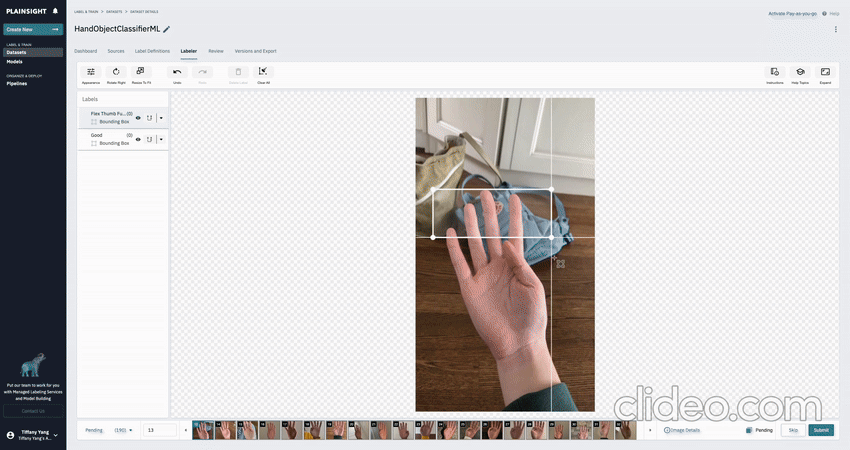
Task: Click the user account avatar icon
Action: click(x=10, y=435)
